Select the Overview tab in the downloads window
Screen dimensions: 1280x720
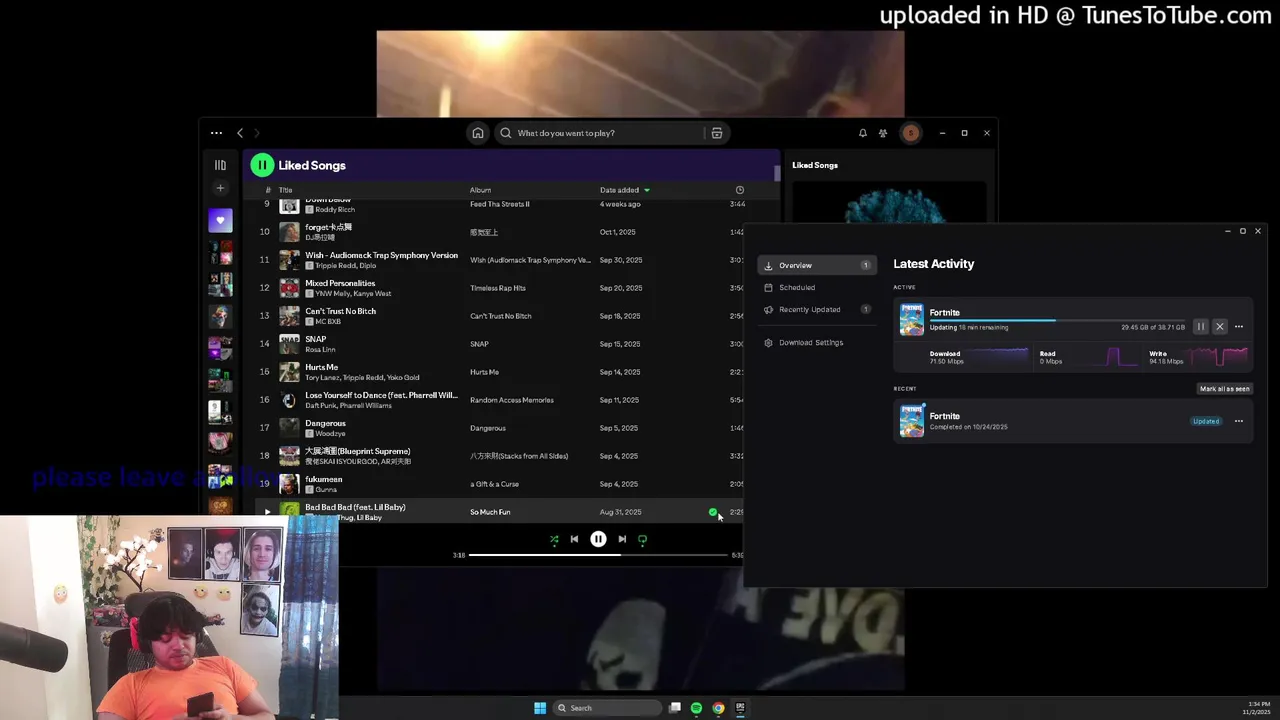point(817,265)
